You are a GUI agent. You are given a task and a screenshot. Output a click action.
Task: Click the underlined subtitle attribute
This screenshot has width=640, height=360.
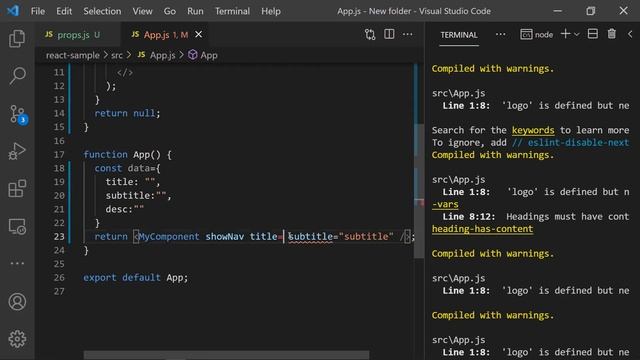tap(311, 237)
